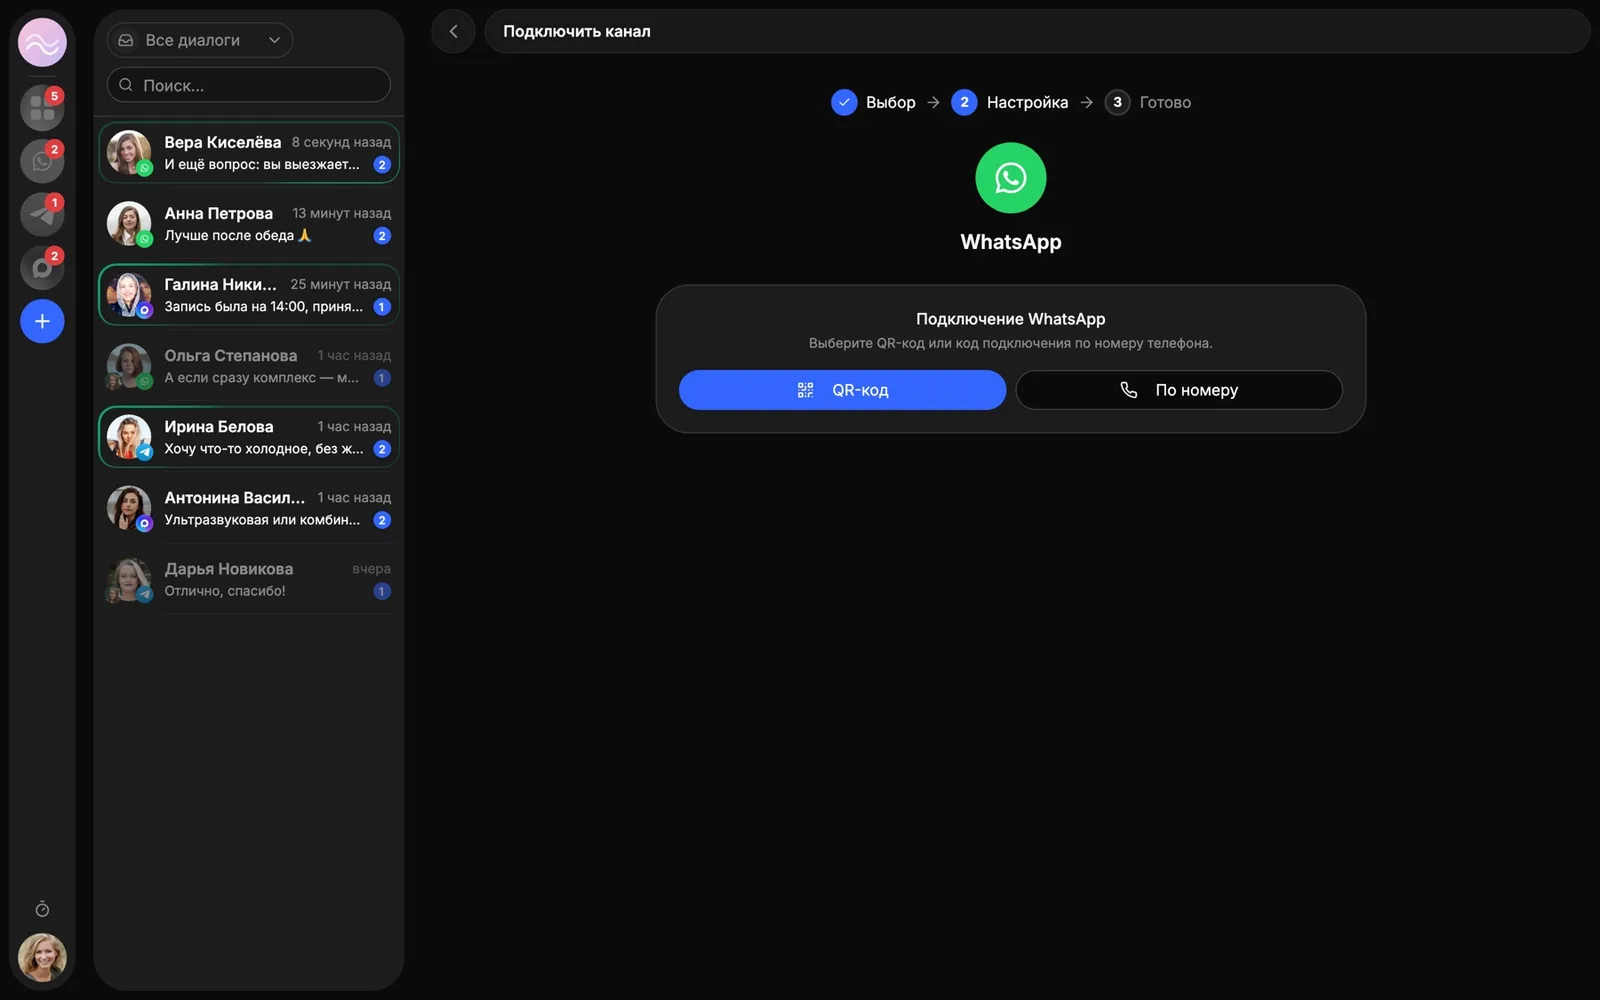
Task: Open all channels icon with badge 5
Action: point(42,108)
